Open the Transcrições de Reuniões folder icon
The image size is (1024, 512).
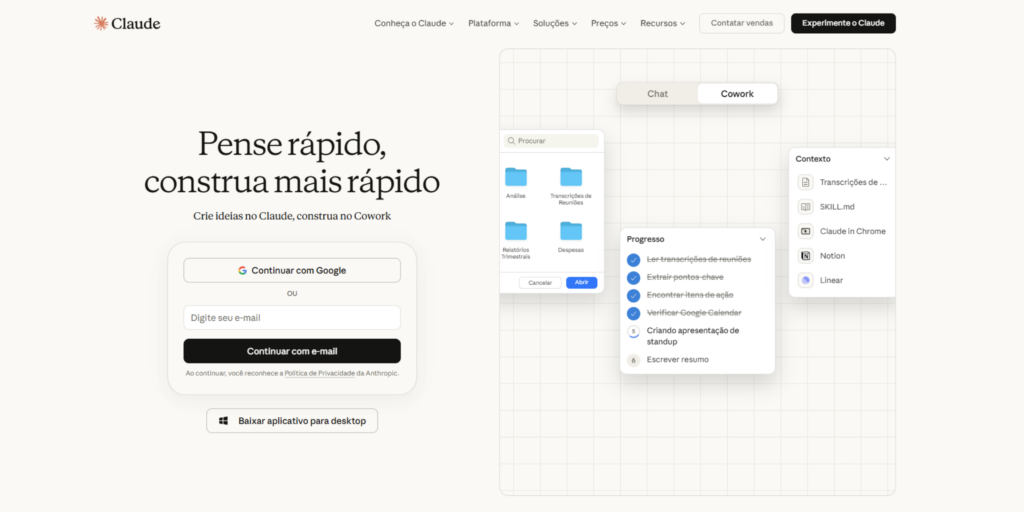pos(571,177)
